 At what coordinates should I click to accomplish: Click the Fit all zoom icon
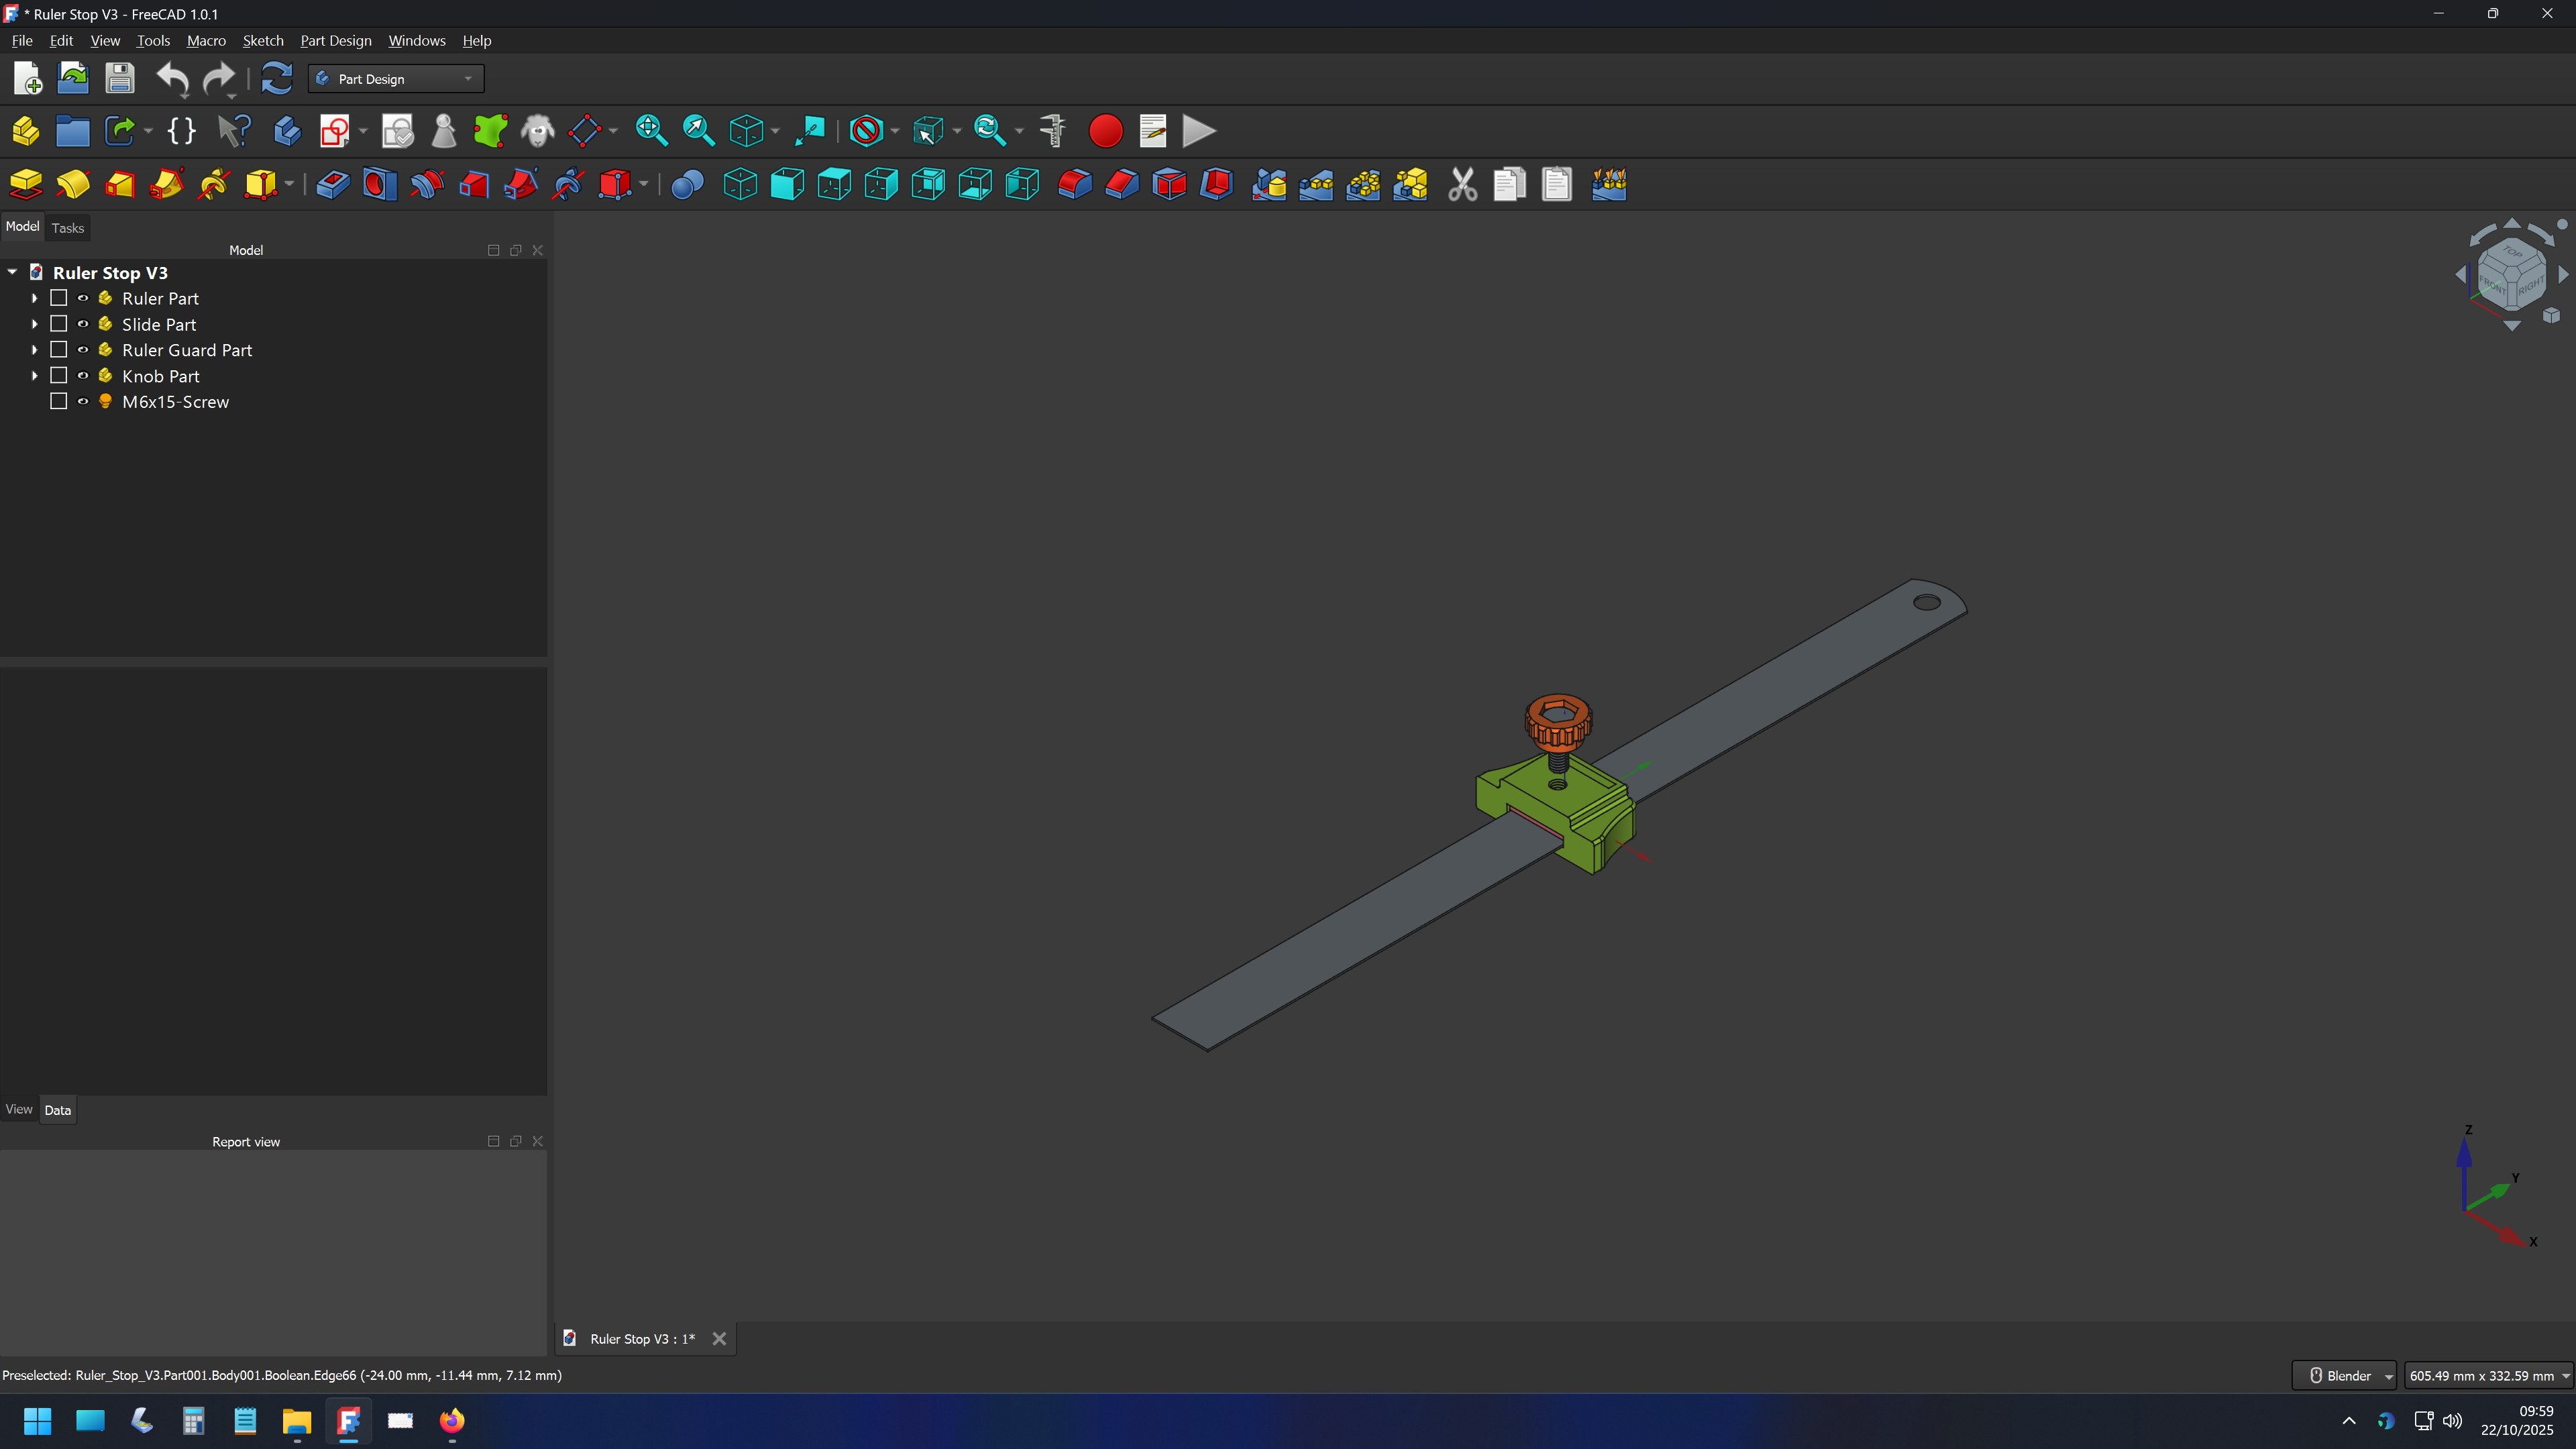(651, 131)
